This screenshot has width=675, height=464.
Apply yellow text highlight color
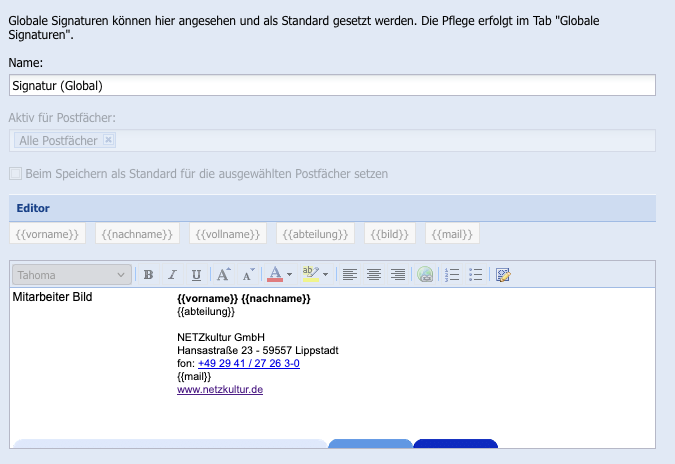[x=310, y=274]
